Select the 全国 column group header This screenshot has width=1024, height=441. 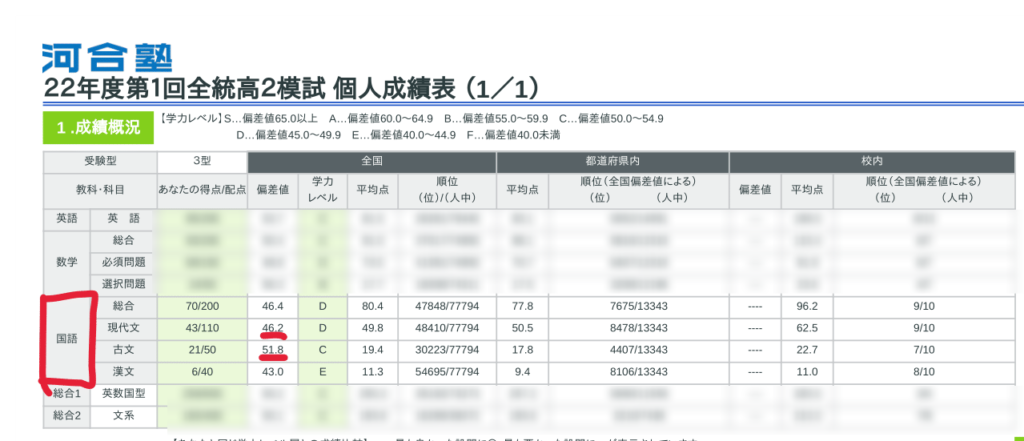tap(372, 161)
